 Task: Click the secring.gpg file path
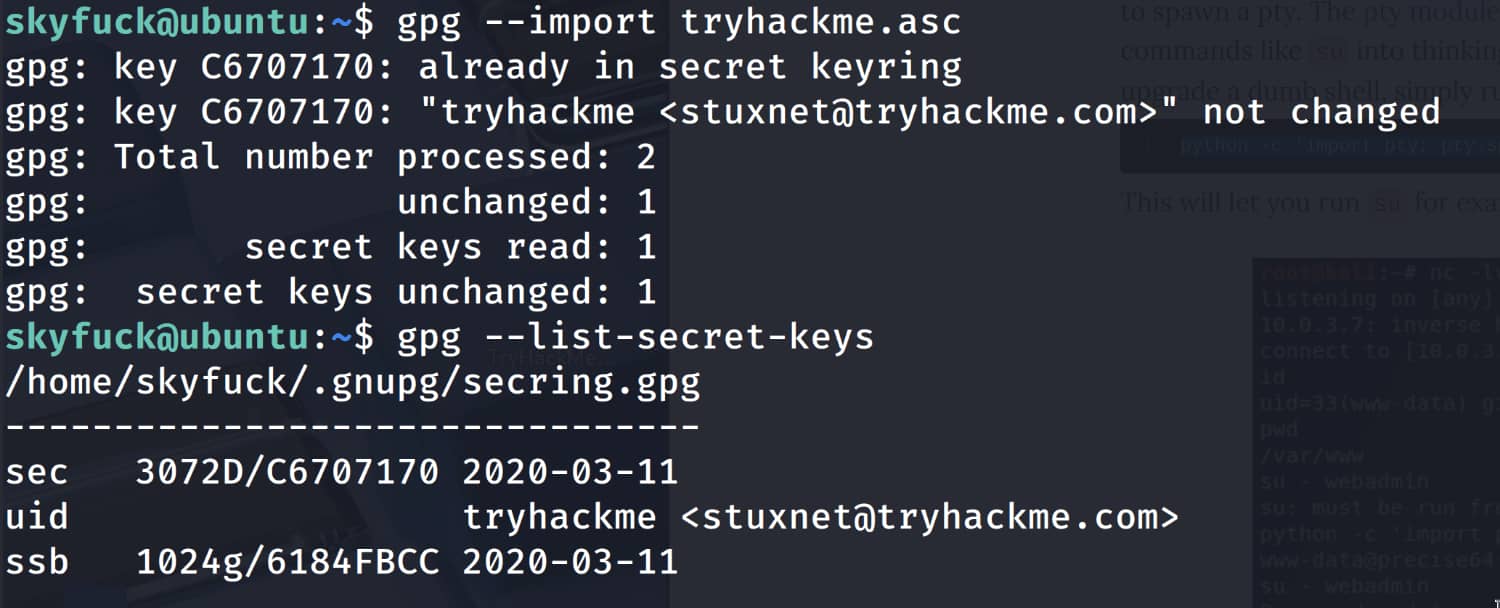[x=353, y=382]
